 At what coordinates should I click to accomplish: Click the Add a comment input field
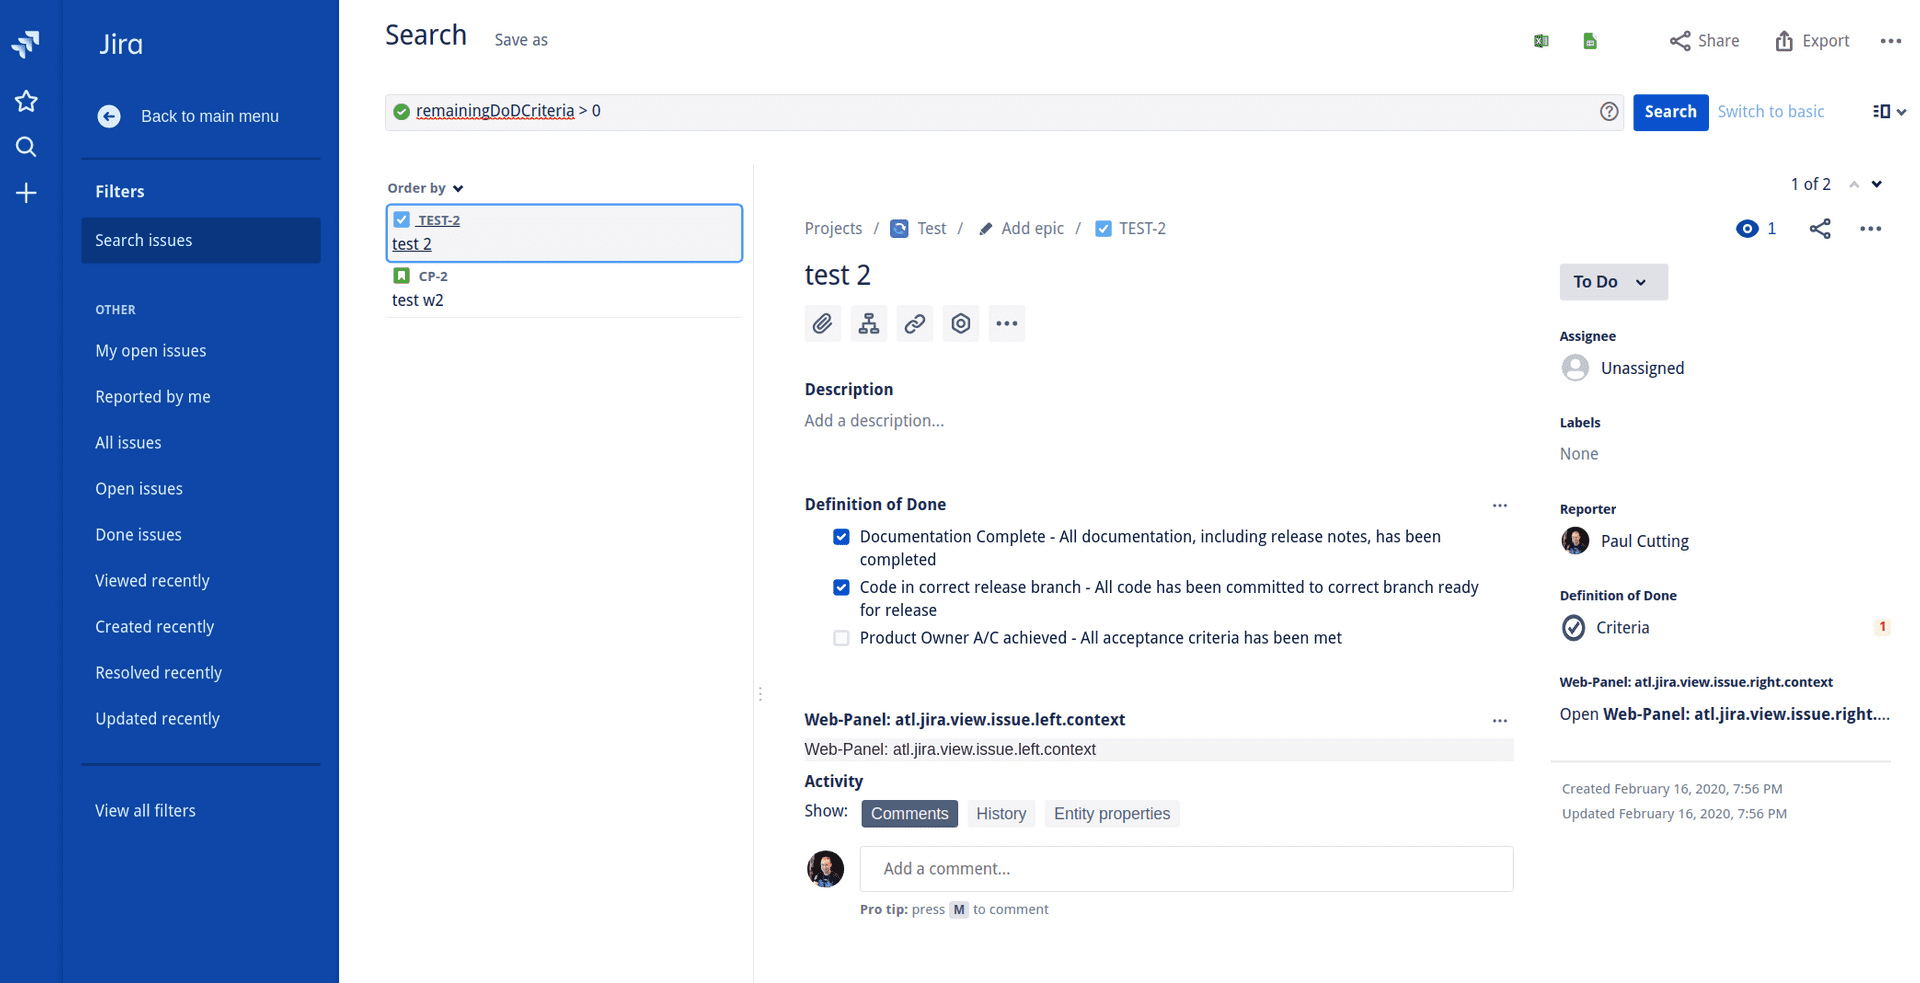[x=1186, y=868]
